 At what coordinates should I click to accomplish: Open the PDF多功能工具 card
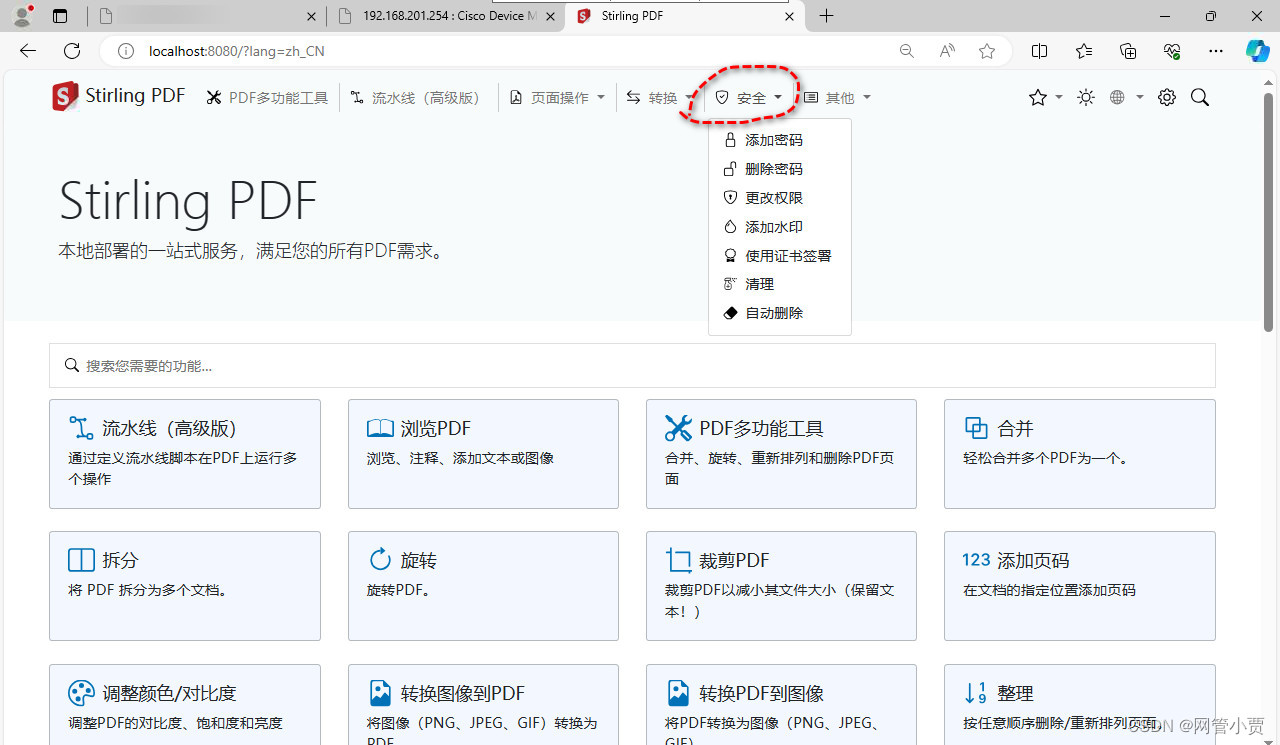coord(781,454)
